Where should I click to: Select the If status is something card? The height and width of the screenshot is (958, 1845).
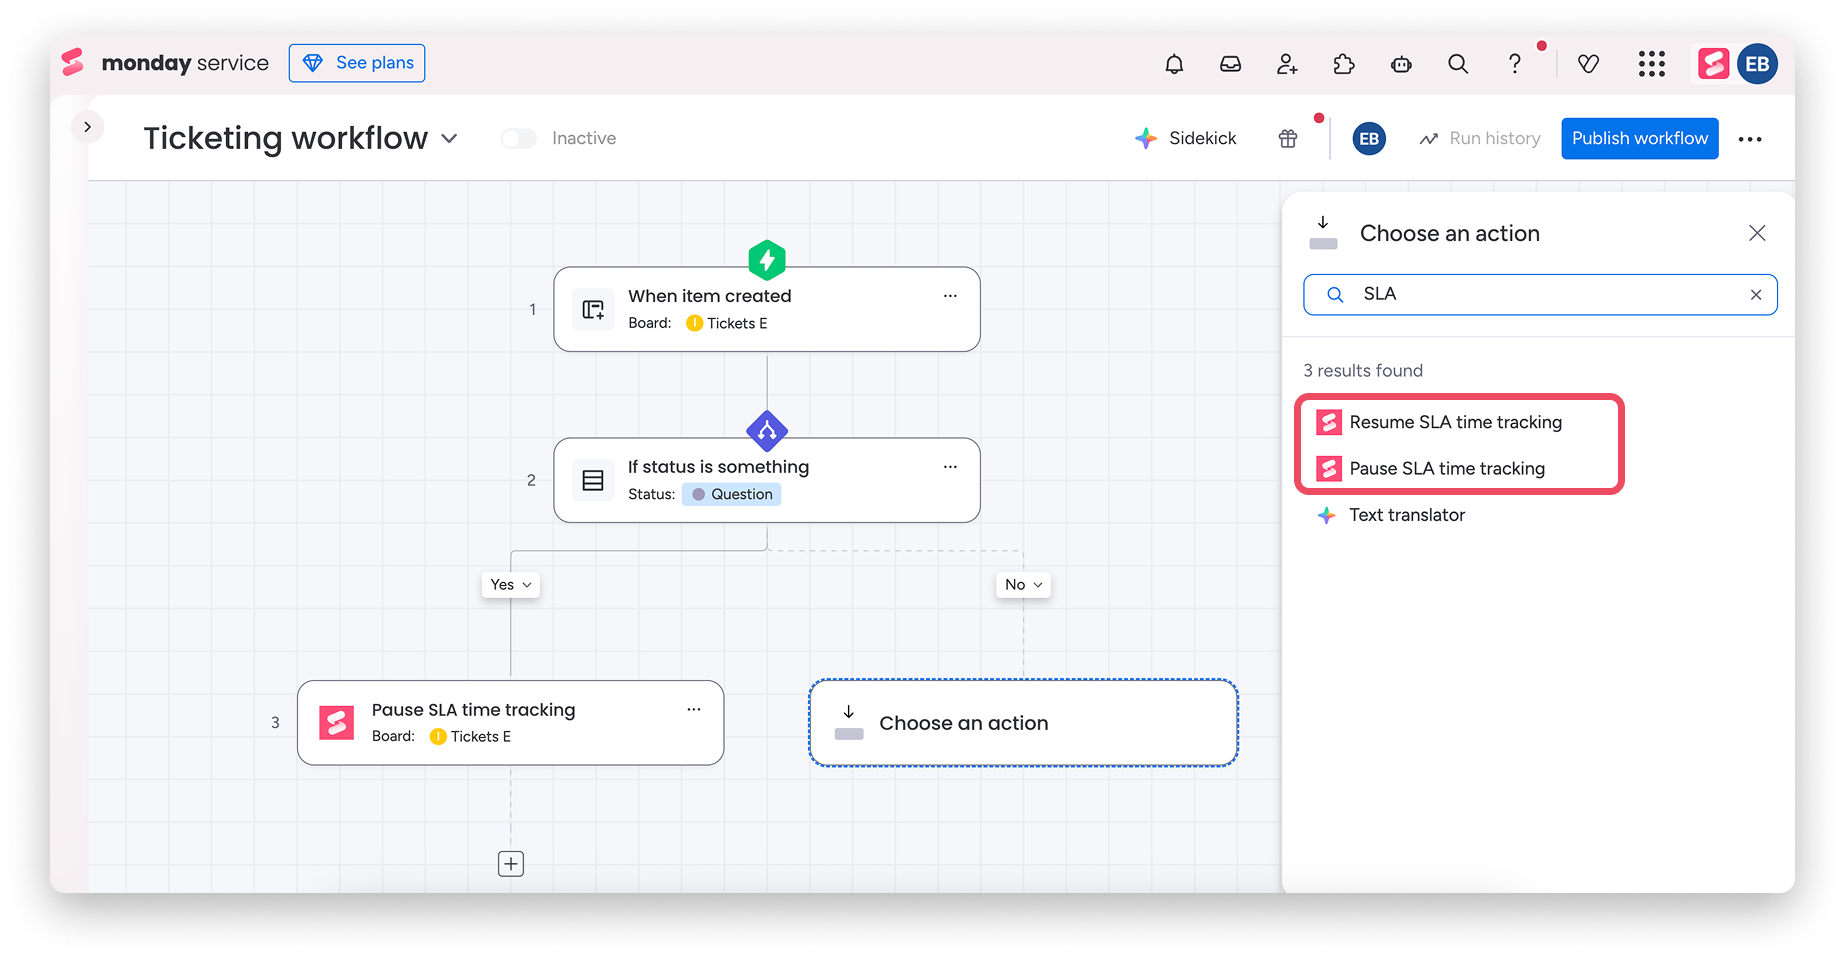767,480
